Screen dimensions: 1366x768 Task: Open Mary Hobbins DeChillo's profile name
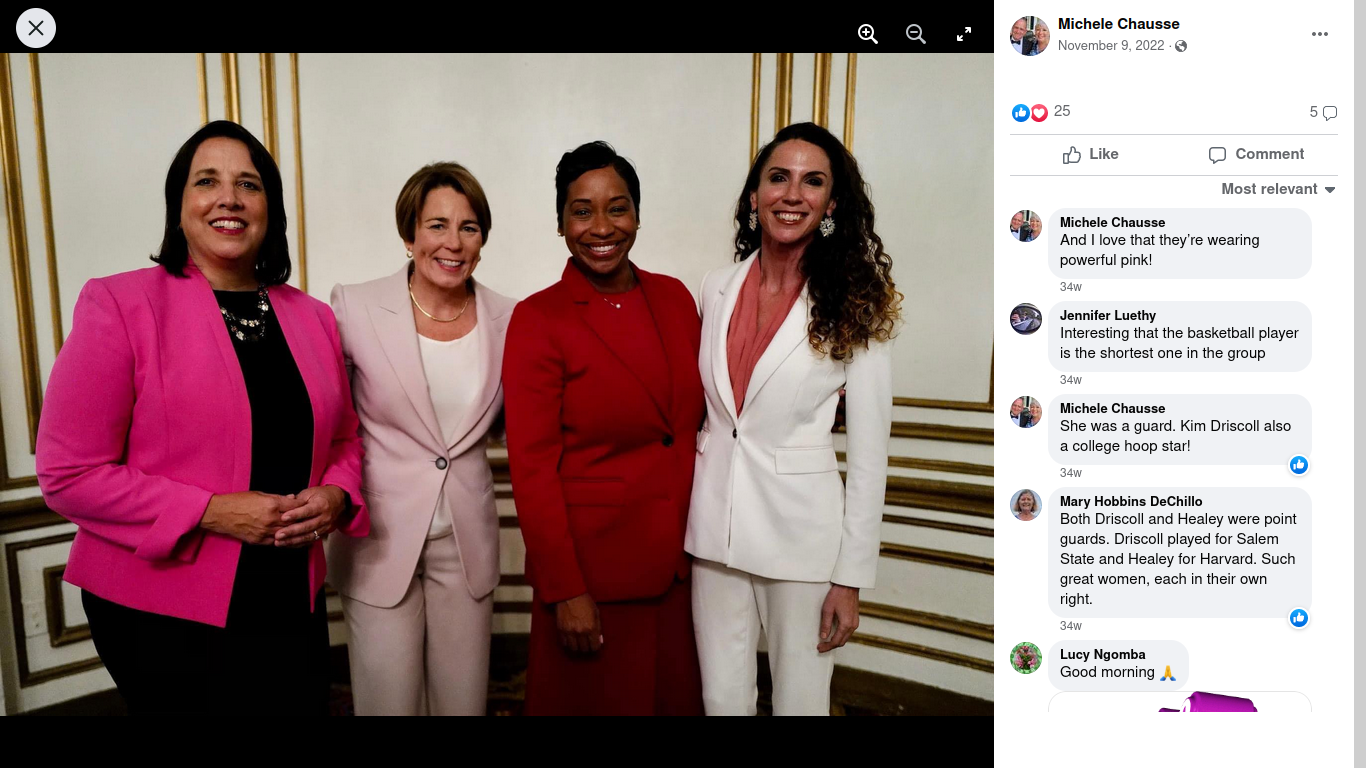[x=1131, y=501]
